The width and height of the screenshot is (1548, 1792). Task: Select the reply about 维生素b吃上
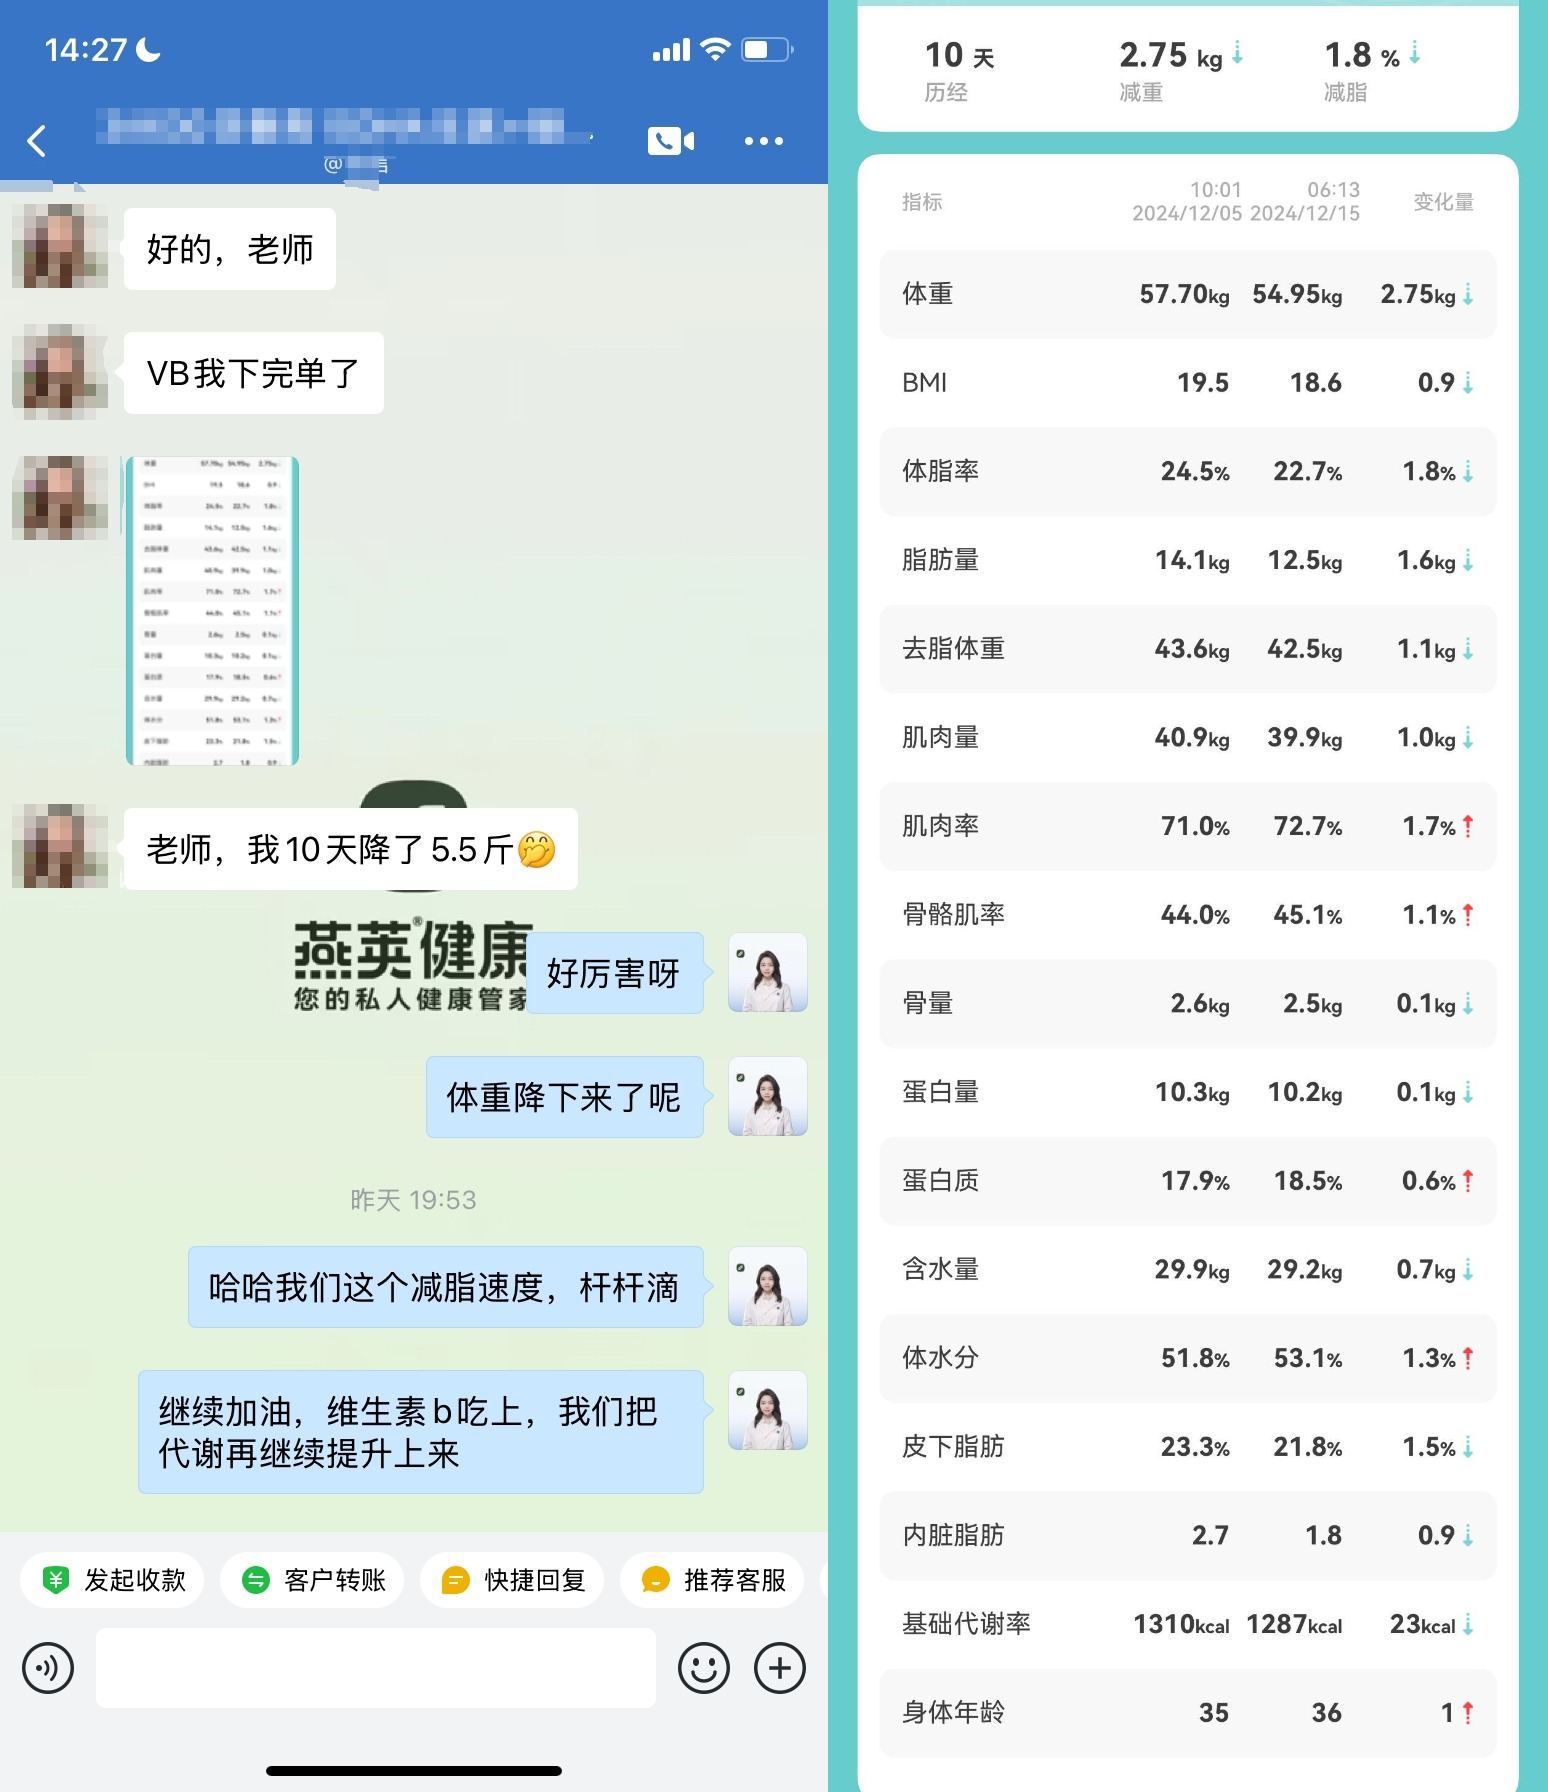421,1432
